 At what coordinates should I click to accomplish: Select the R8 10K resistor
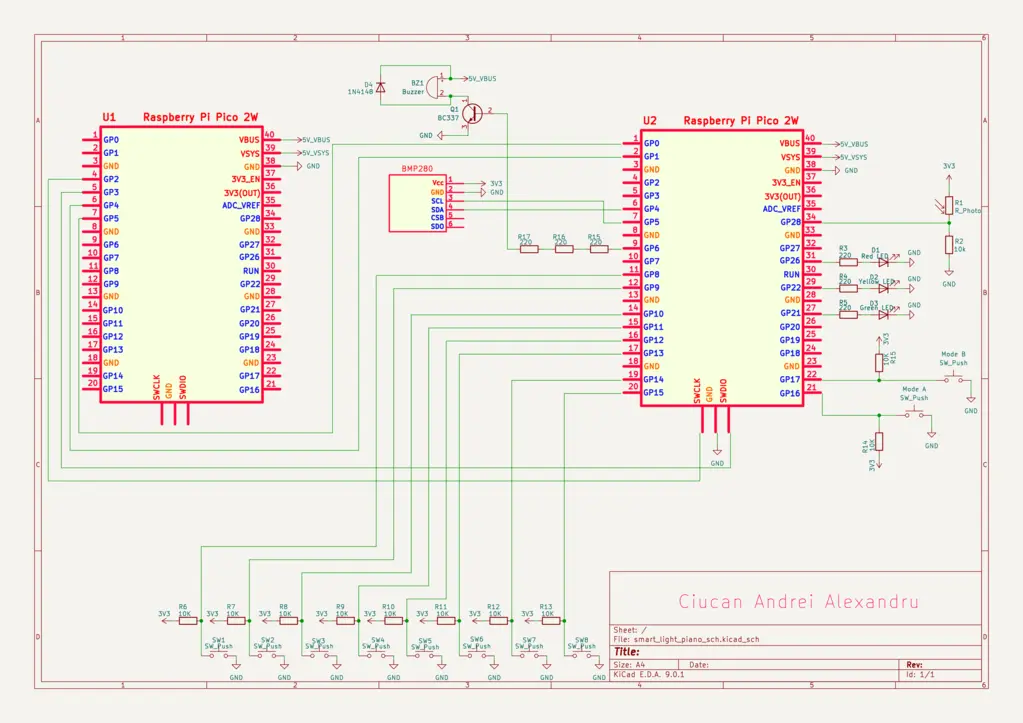(x=288, y=621)
